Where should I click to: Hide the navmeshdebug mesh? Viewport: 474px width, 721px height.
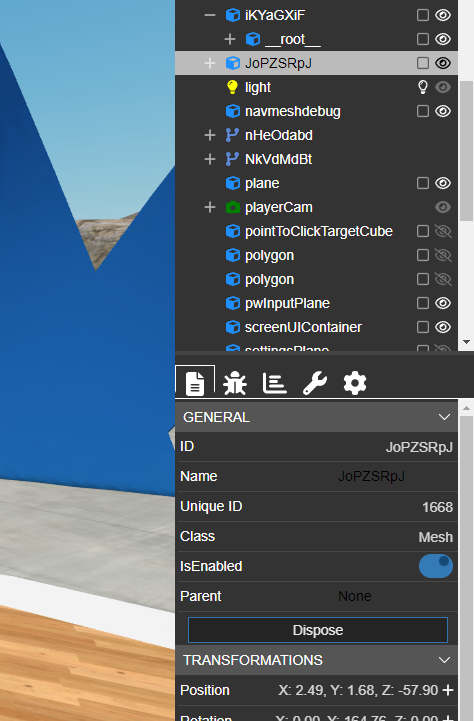(x=443, y=111)
